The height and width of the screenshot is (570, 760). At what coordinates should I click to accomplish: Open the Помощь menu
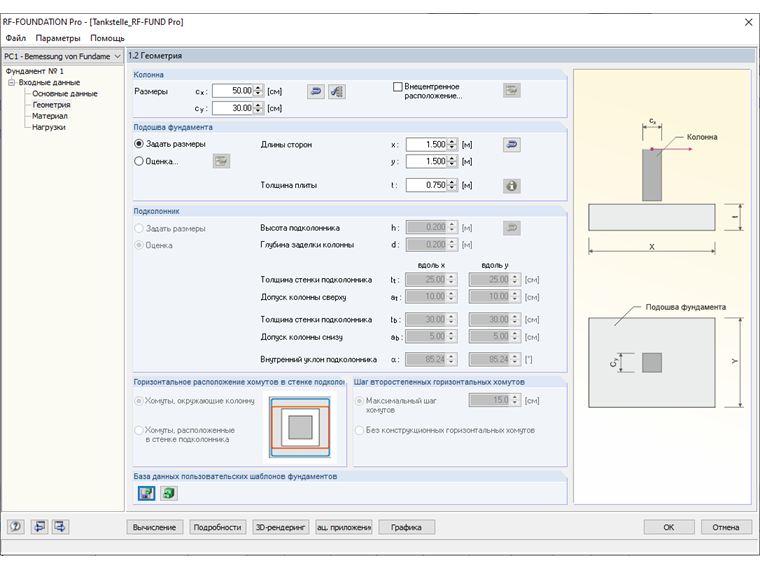[x=107, y=38]
